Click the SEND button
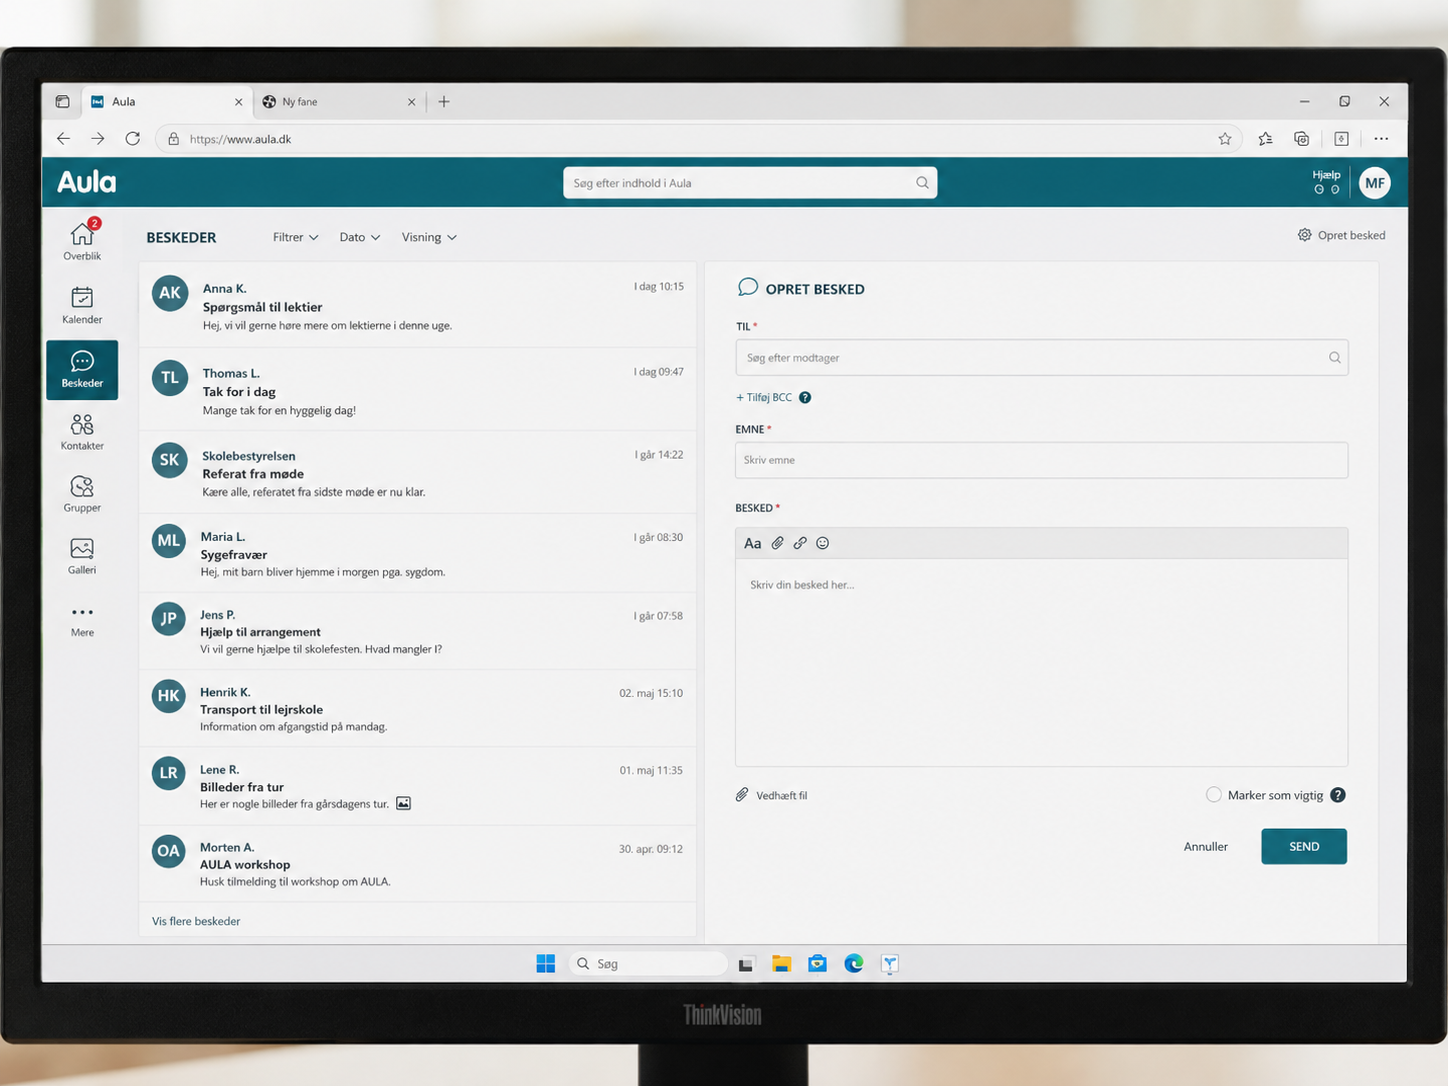The height and width of the screenshot is (1086, 1448). [x=1304, y=846]
